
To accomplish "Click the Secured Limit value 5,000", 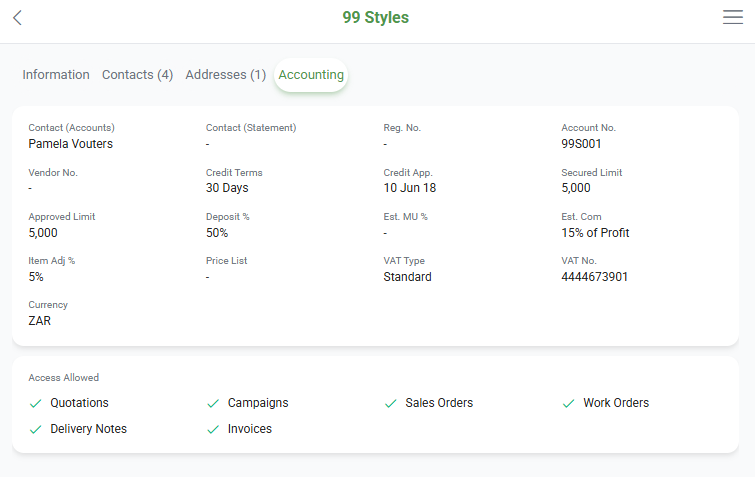I will tap(576, 188).
